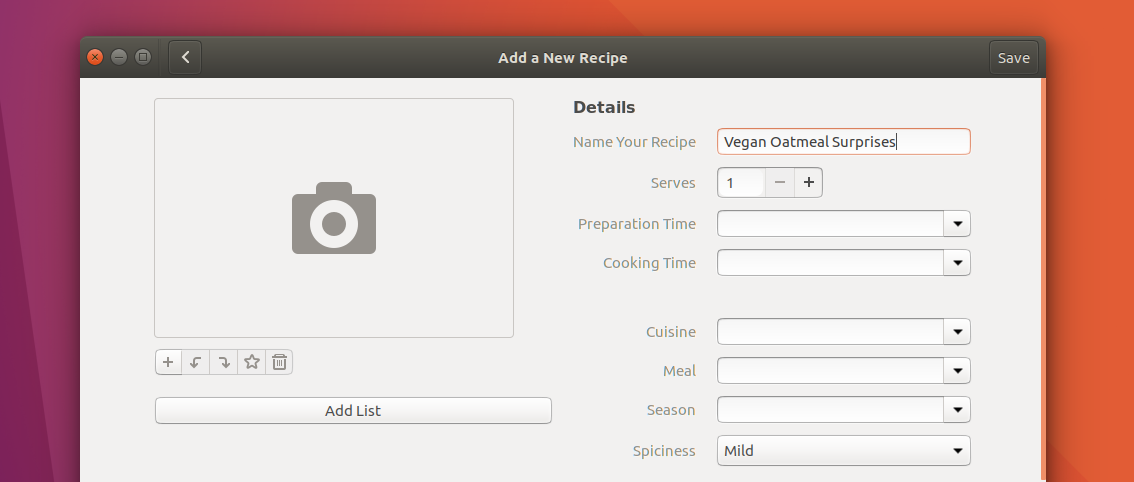Go back using the header arrow button

(x=185, y=58)
